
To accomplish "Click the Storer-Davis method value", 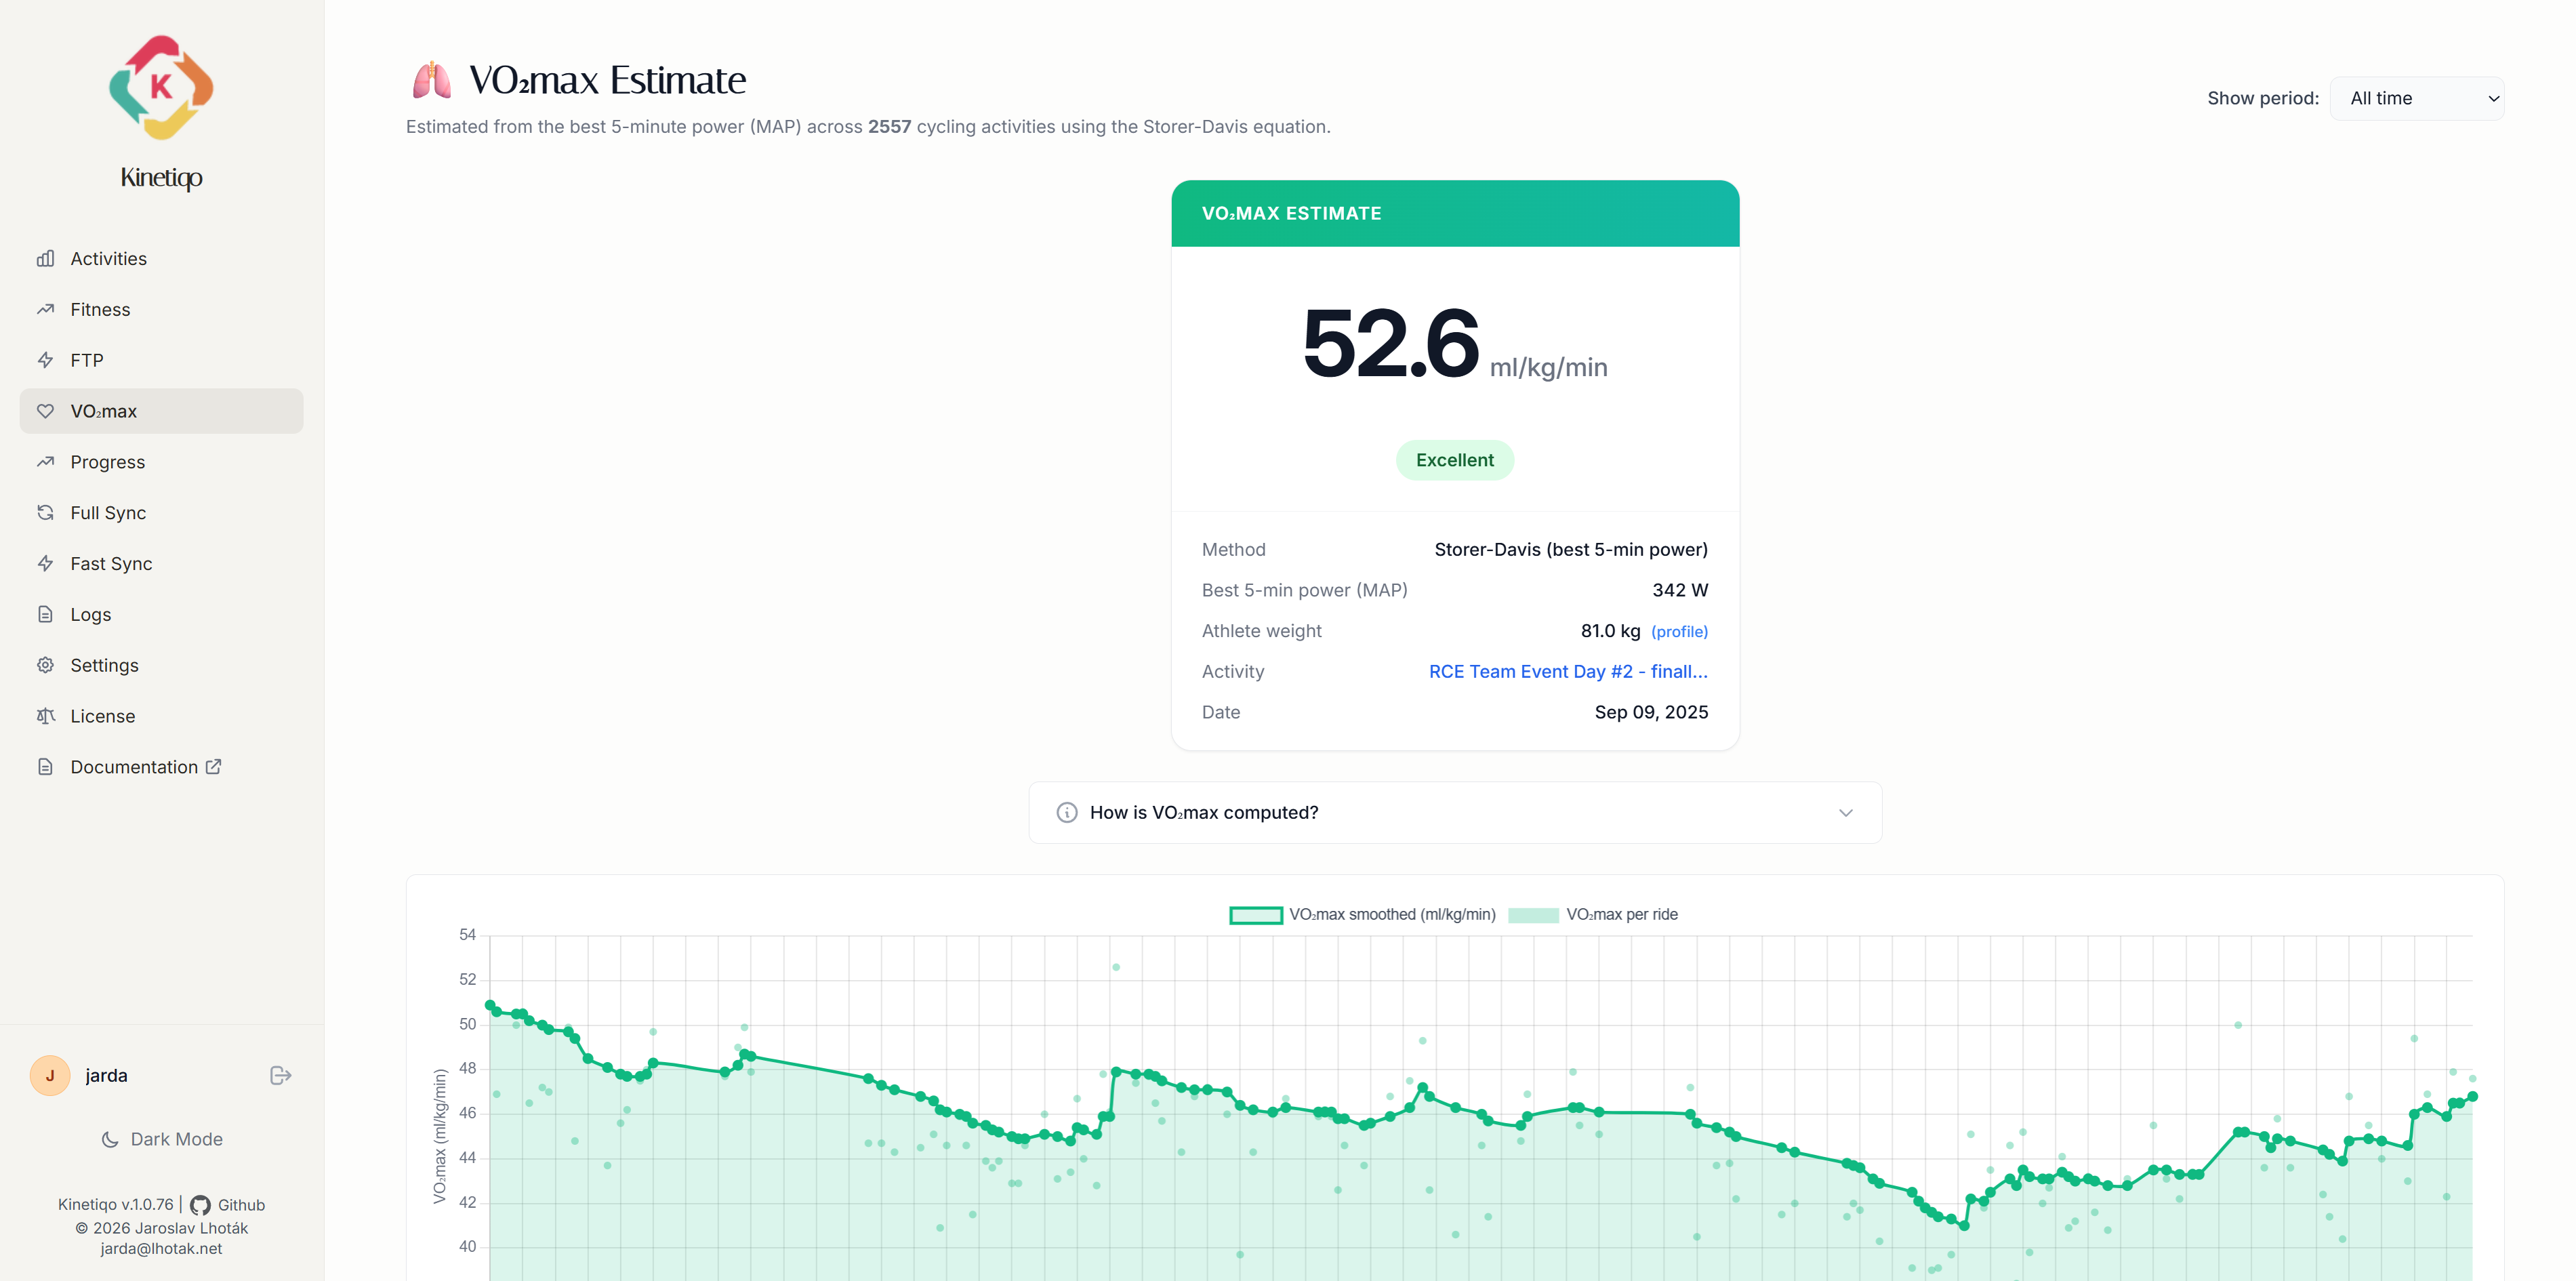I will pyautogui.click(x=1571, y=550).
